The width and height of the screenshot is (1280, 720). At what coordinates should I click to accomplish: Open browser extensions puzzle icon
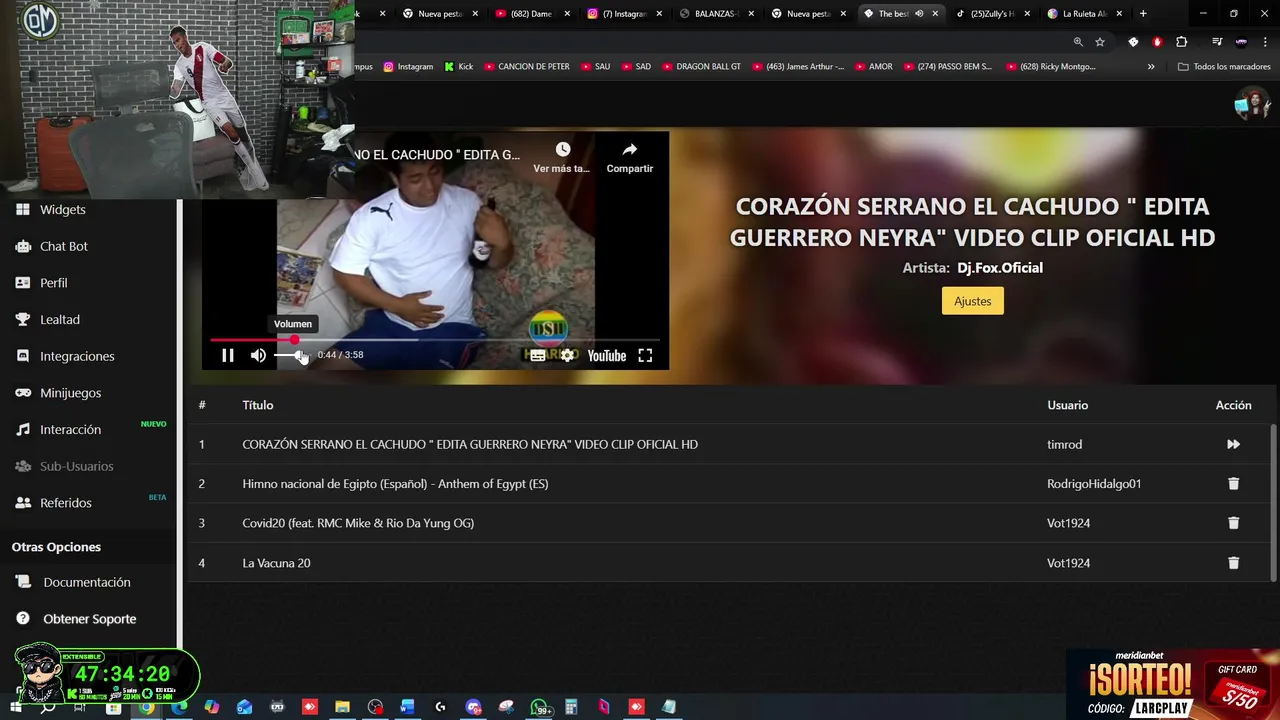1181,42
